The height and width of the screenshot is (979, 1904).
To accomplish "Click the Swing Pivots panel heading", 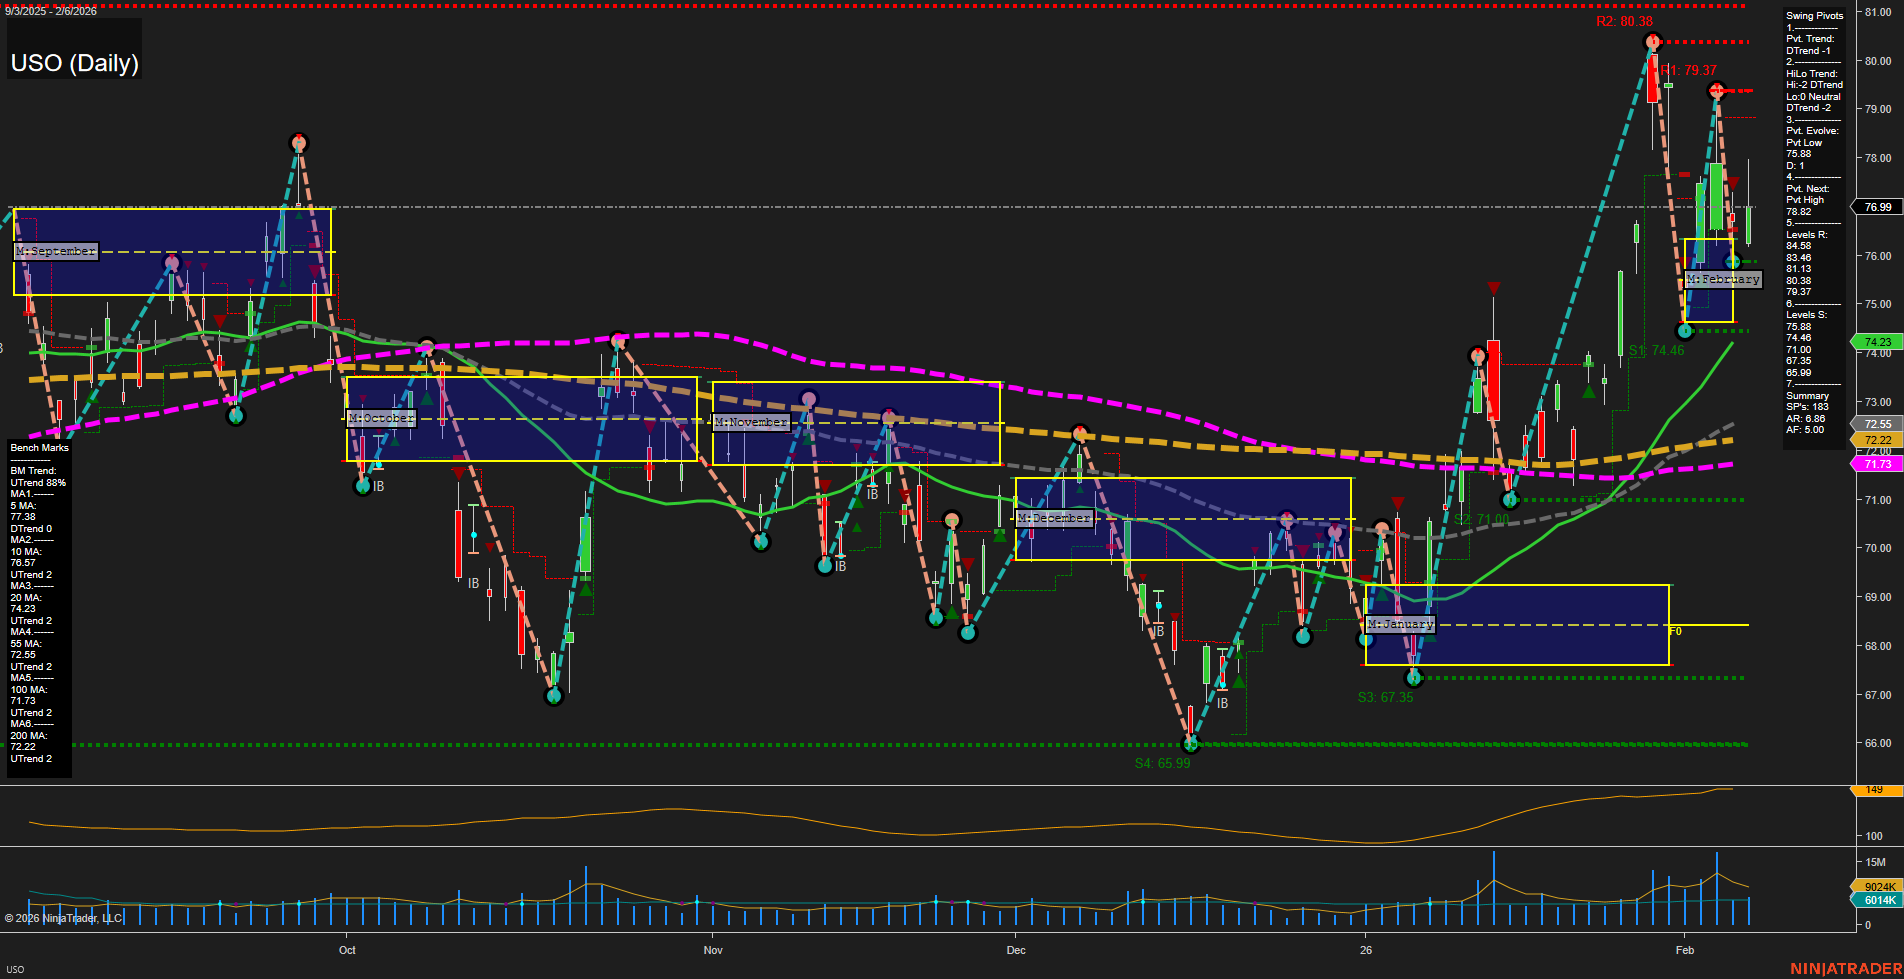I will coord(1814,16).
